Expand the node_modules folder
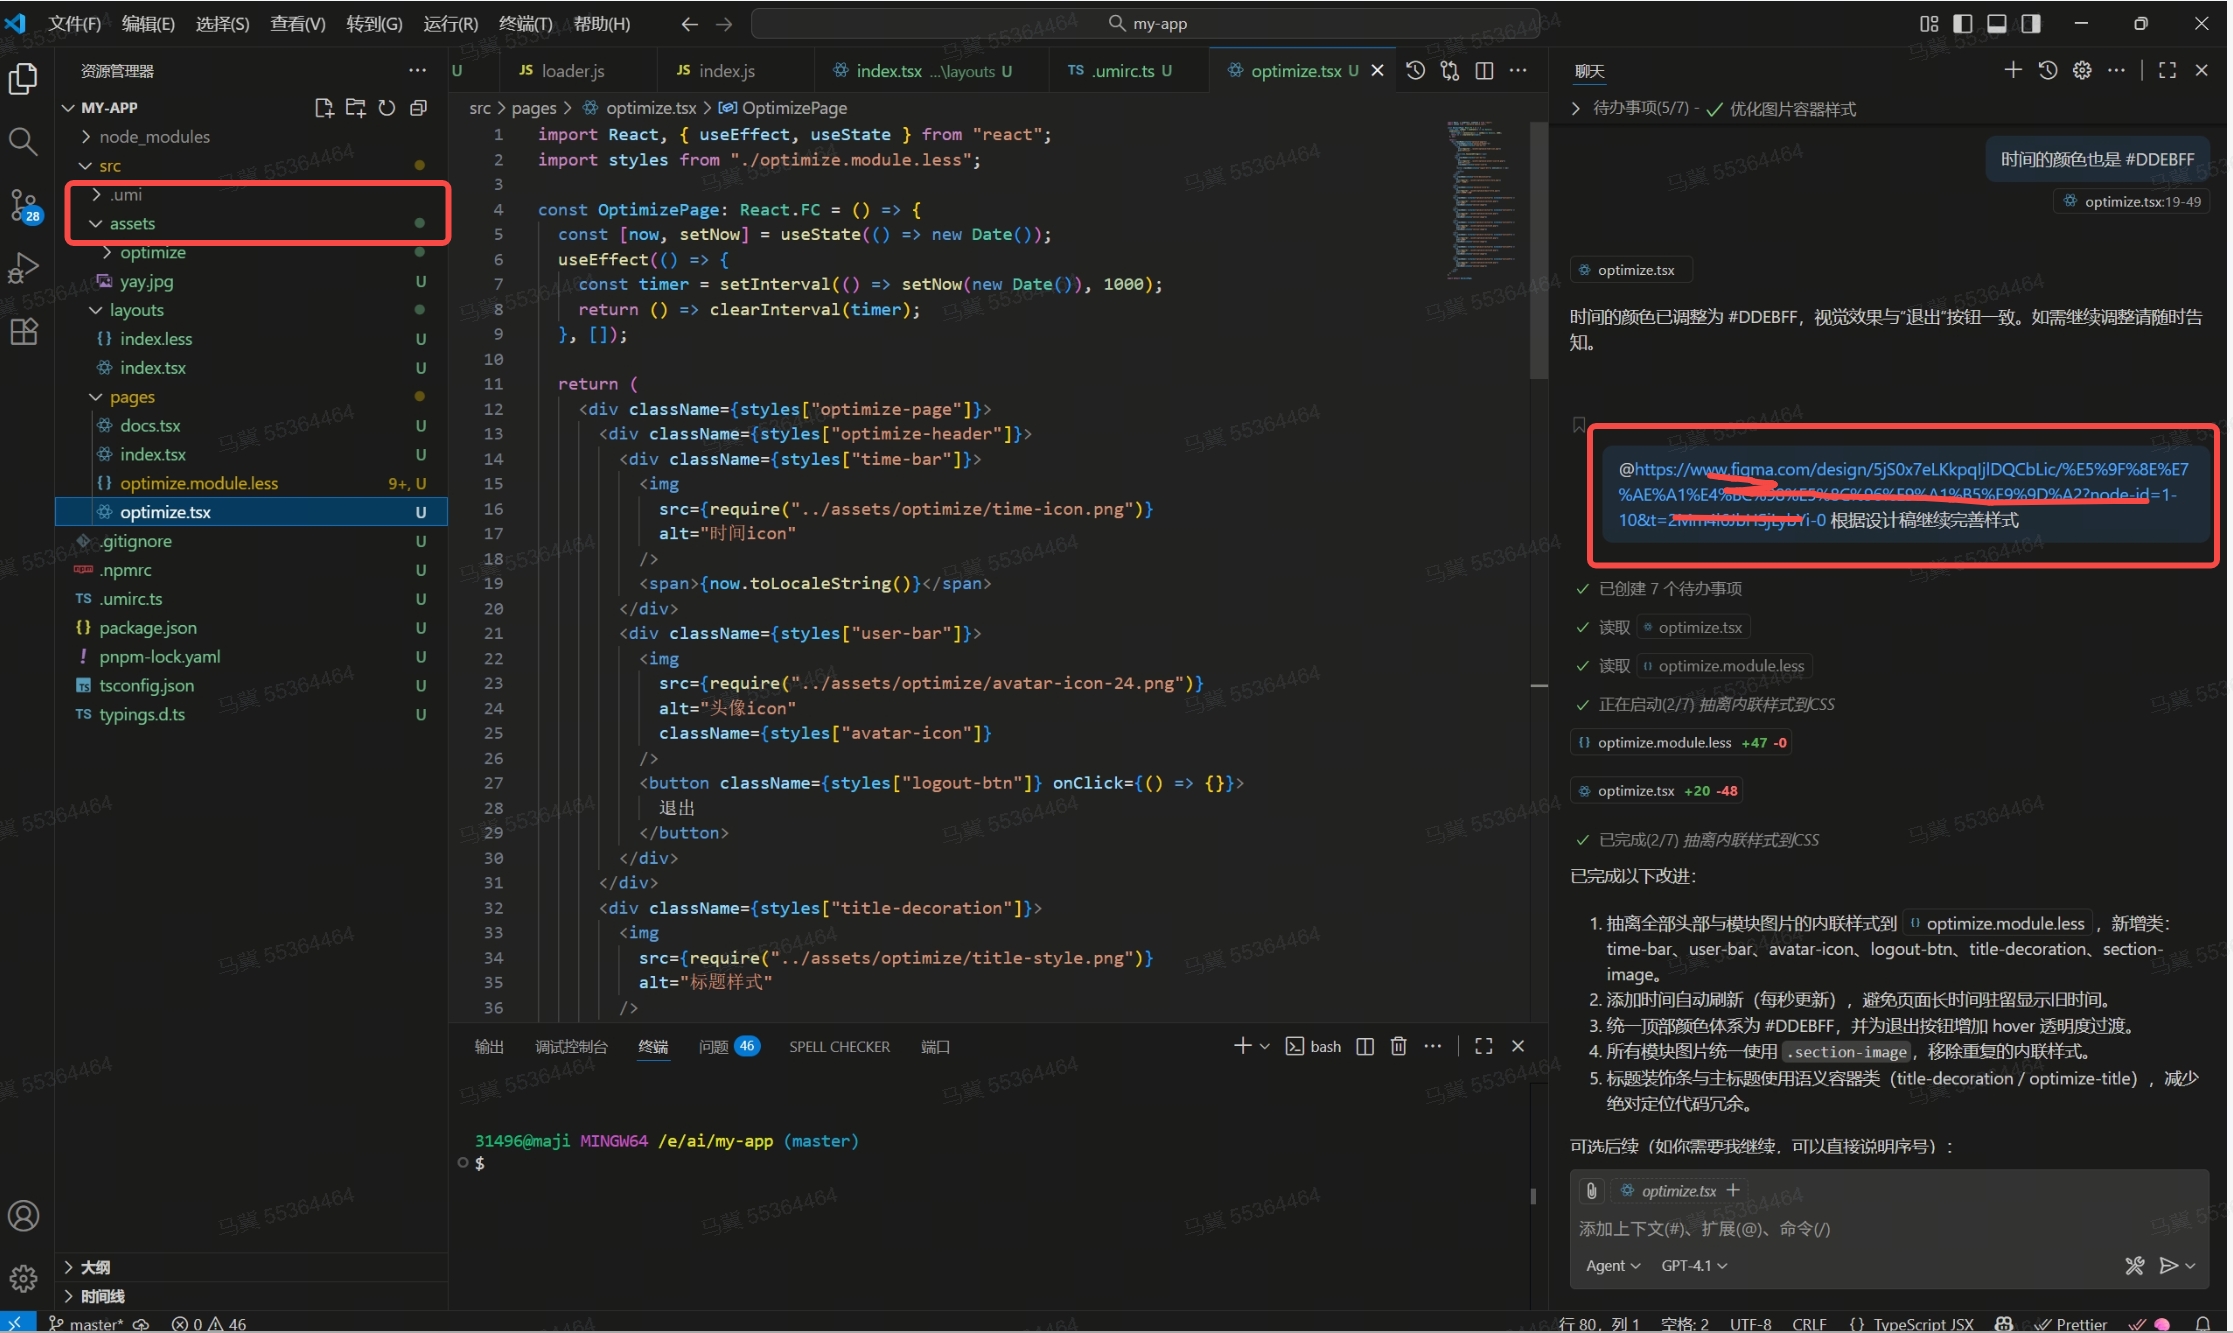 click(154, 137)
